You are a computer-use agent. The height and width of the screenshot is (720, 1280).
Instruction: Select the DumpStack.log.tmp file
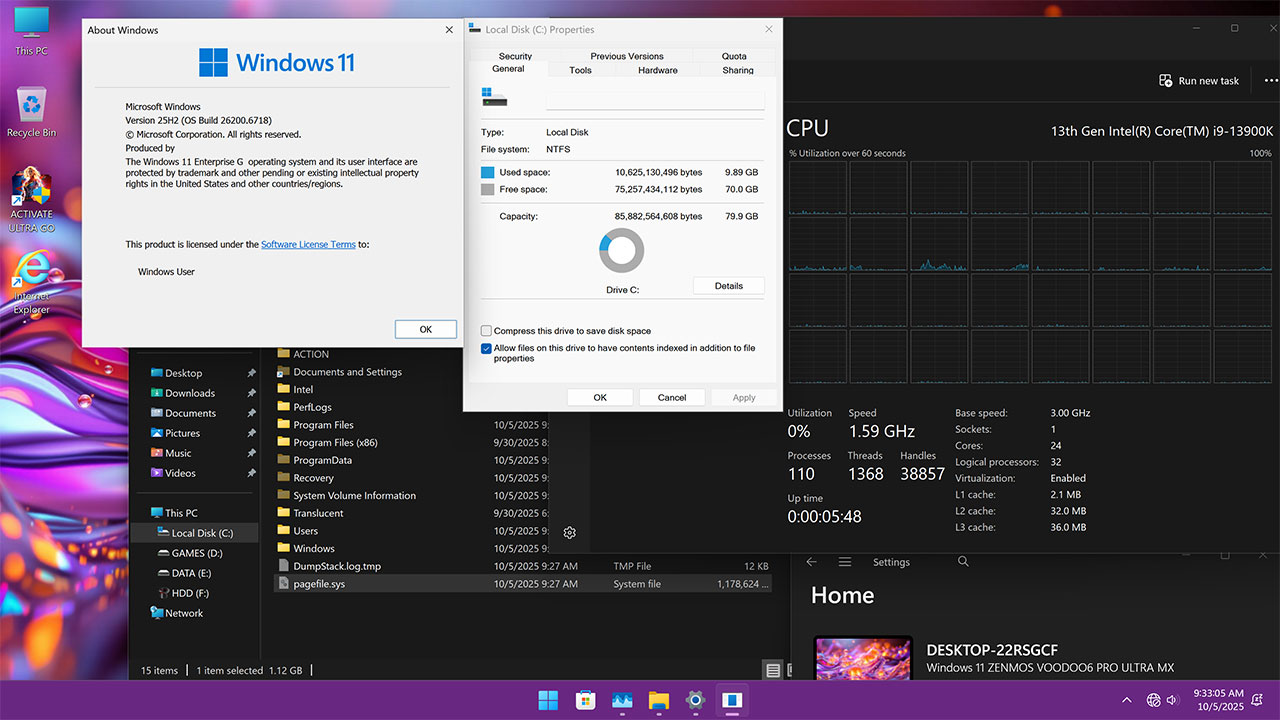[523, 566]
